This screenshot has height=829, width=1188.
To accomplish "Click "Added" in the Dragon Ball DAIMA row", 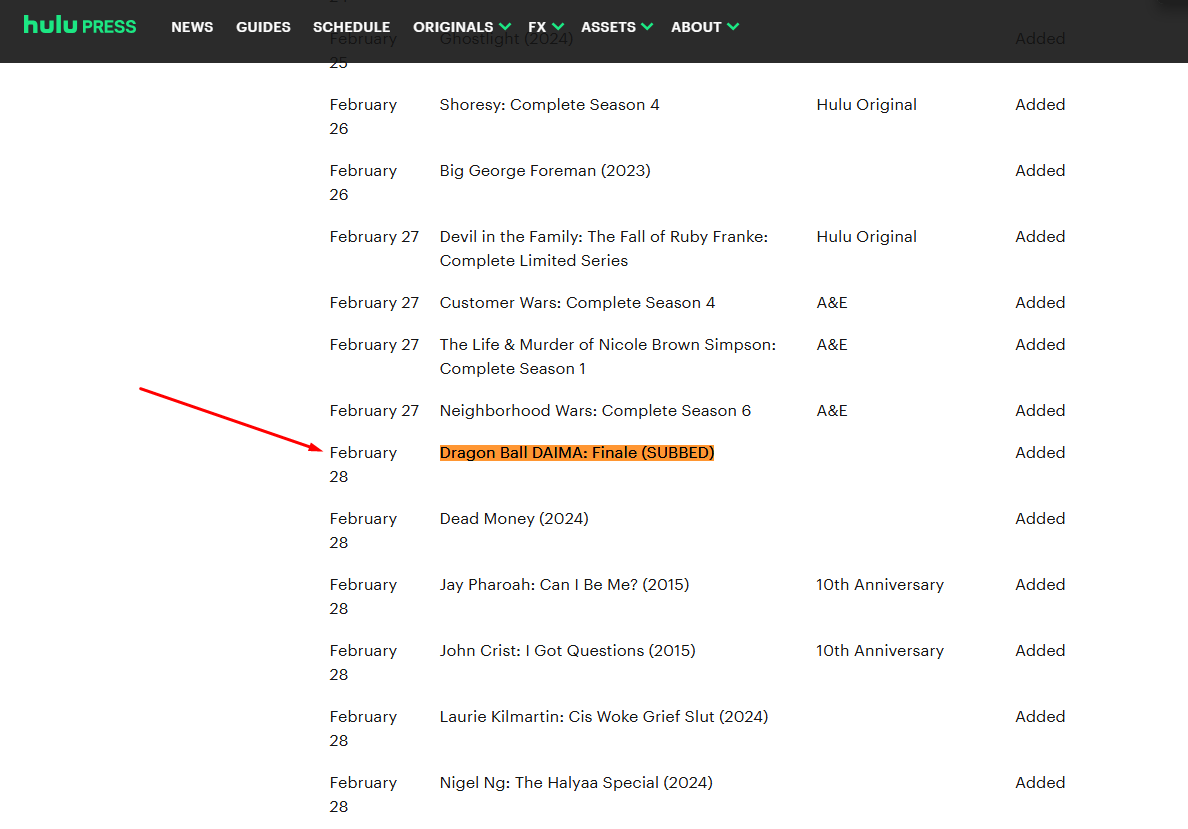I will [1040, 452].
